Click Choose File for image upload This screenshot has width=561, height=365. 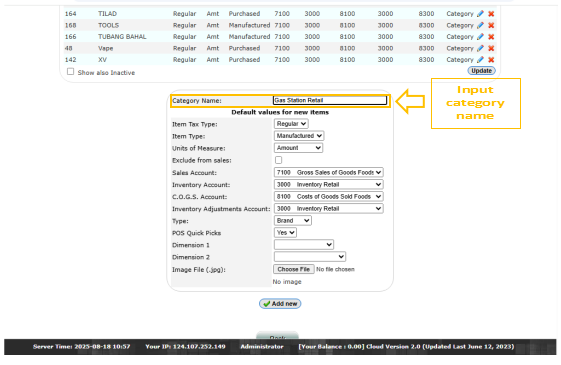click(294, 269)
